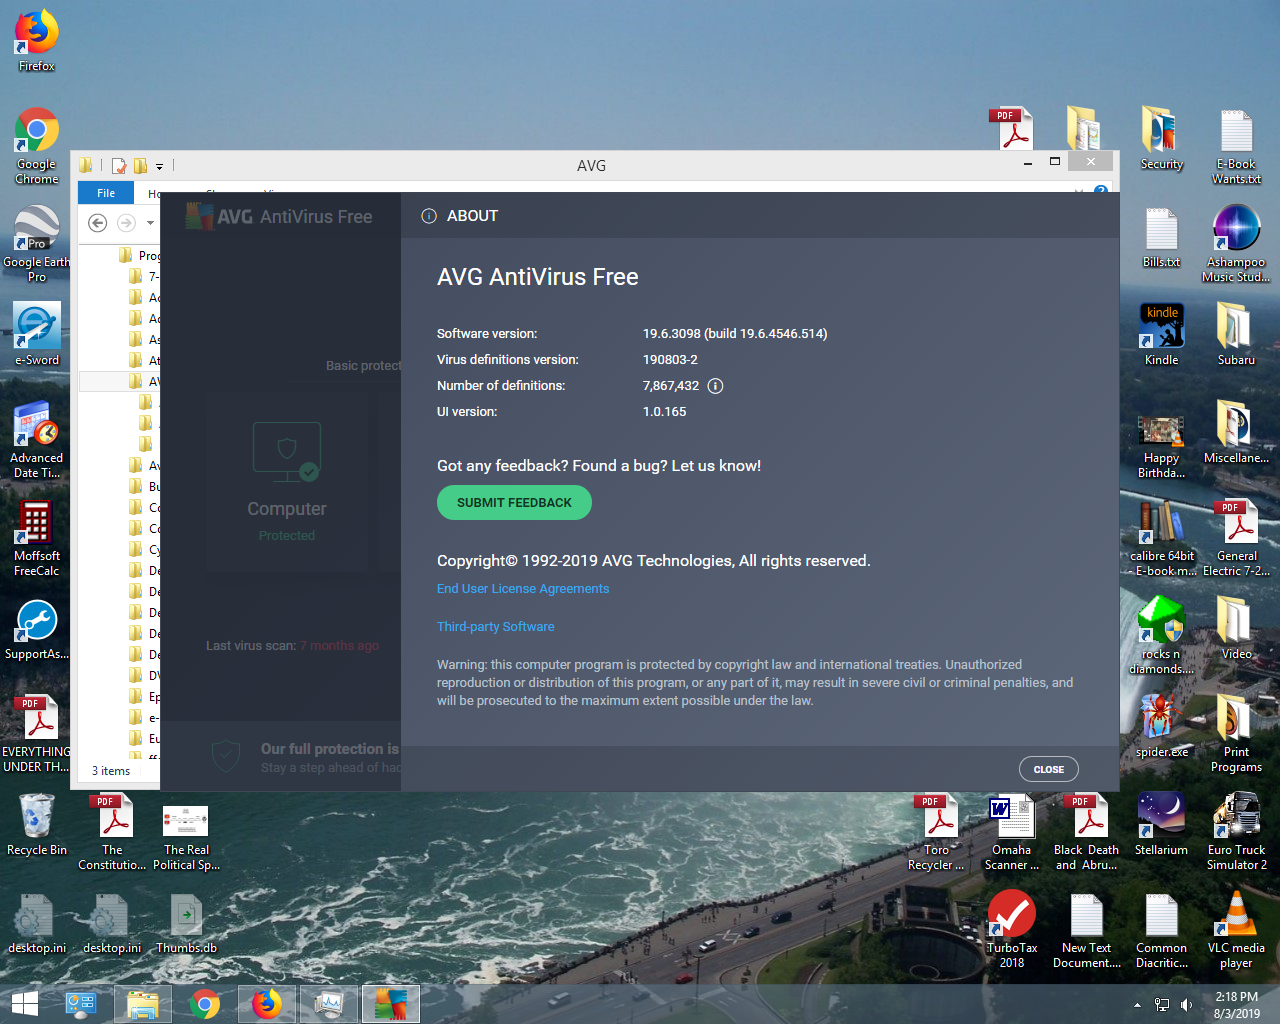Viewport: 1280px width, 1024px height.
Task: Open the Quick Access Toolbar customize dropdown
Action: (159, 166)
